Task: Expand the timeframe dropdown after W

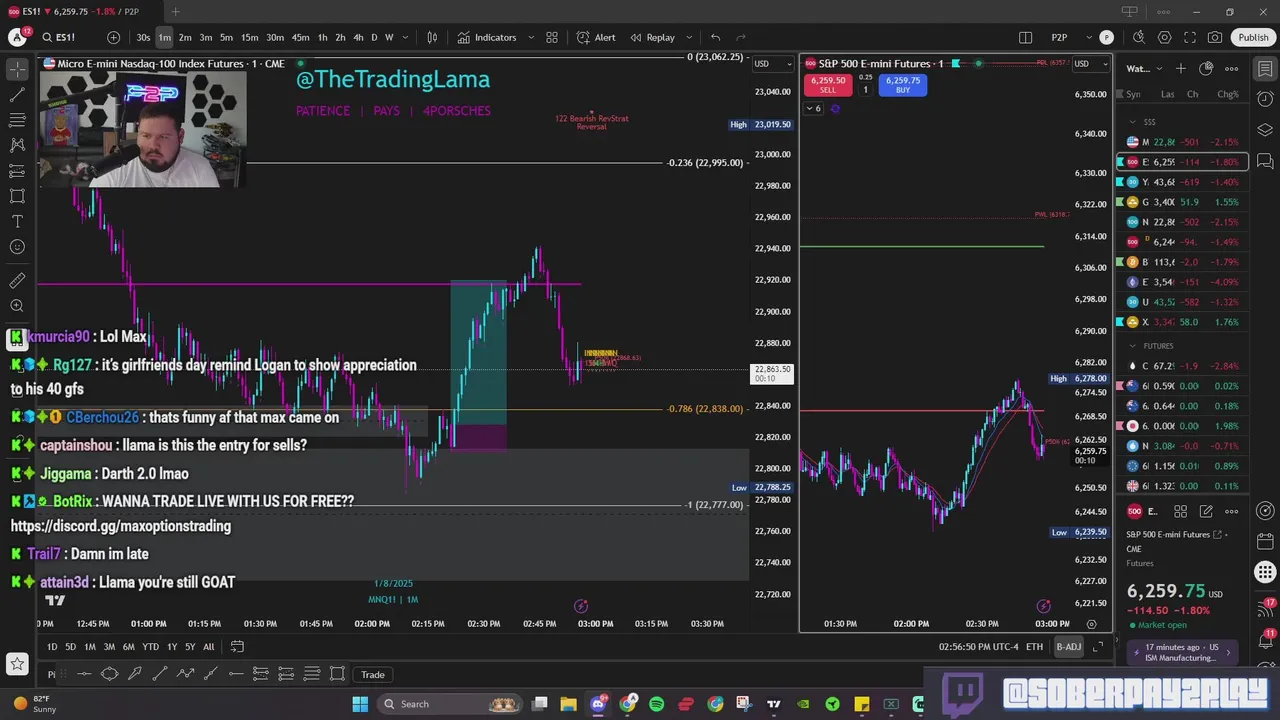Action: (404, 37)
